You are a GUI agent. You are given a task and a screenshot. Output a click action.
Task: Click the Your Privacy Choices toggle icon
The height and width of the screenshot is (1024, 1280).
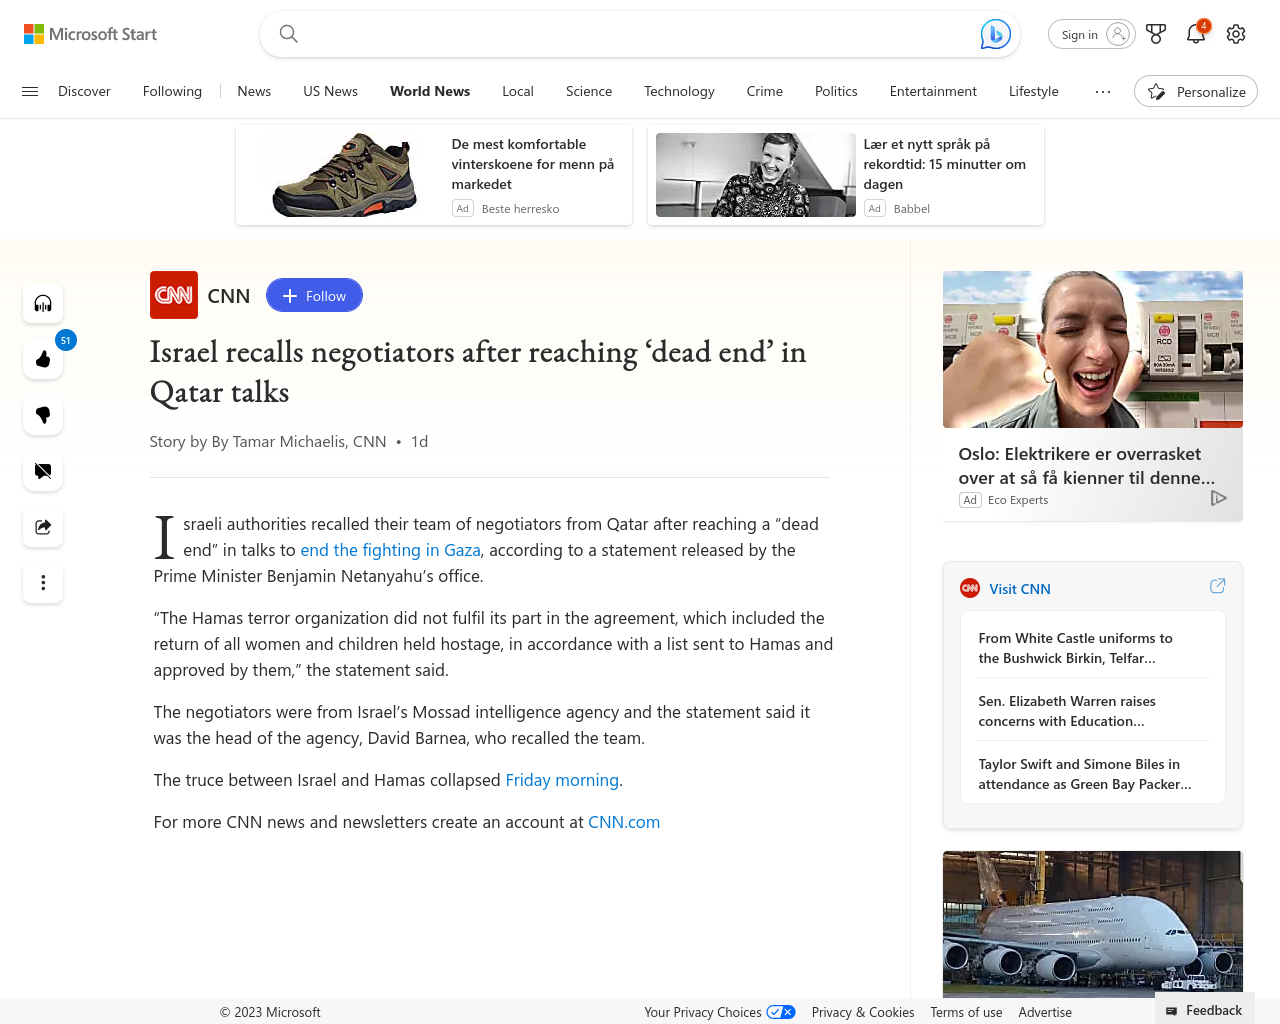[x=781, y=1012]
